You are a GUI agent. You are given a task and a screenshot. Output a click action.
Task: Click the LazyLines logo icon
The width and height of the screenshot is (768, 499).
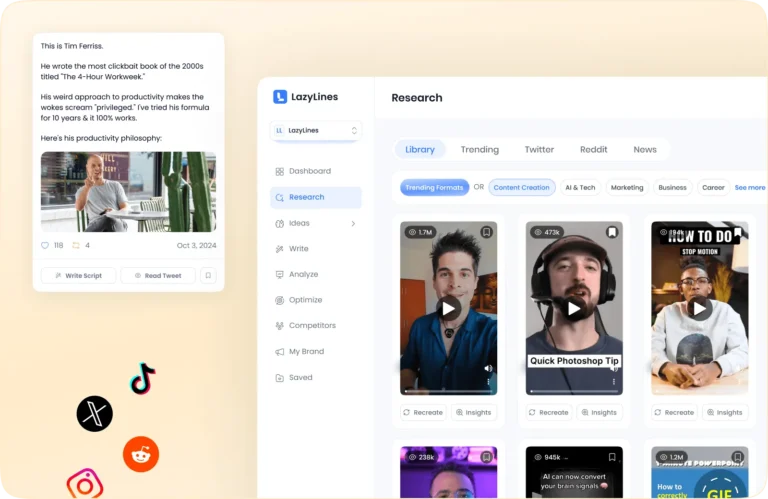(x=280, y=97)
